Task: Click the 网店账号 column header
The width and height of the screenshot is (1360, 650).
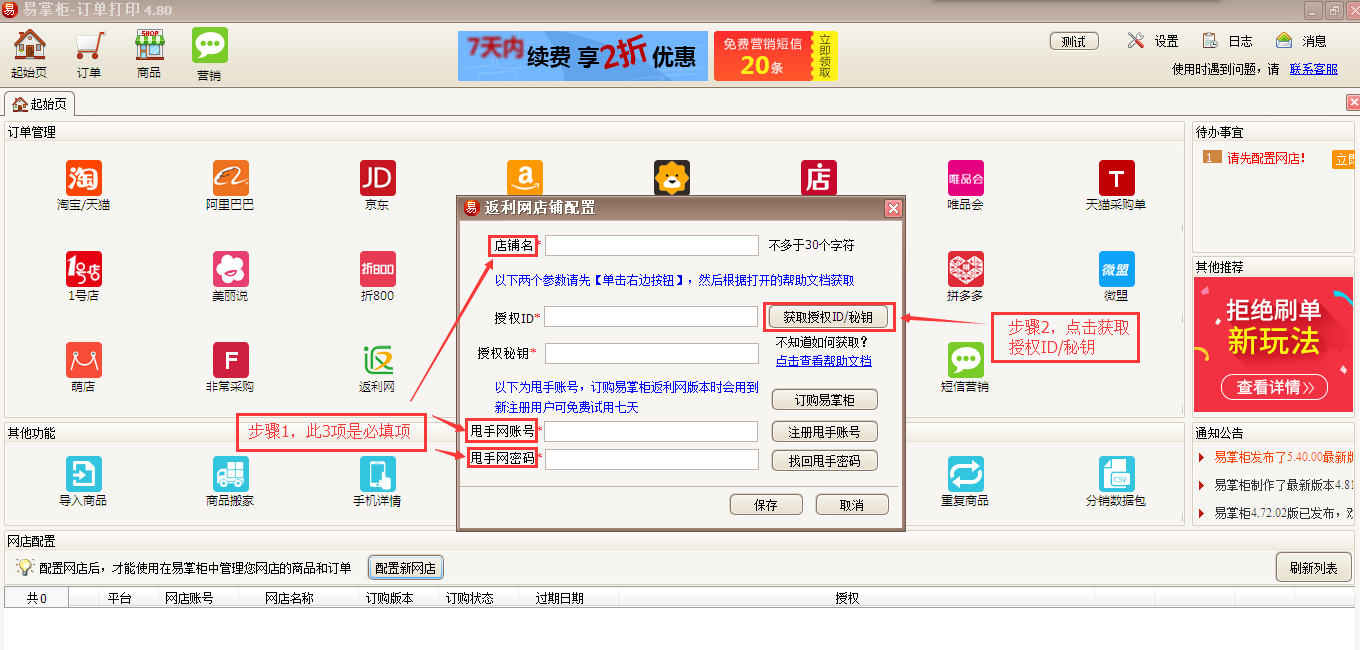Action: tap(189, 598)
